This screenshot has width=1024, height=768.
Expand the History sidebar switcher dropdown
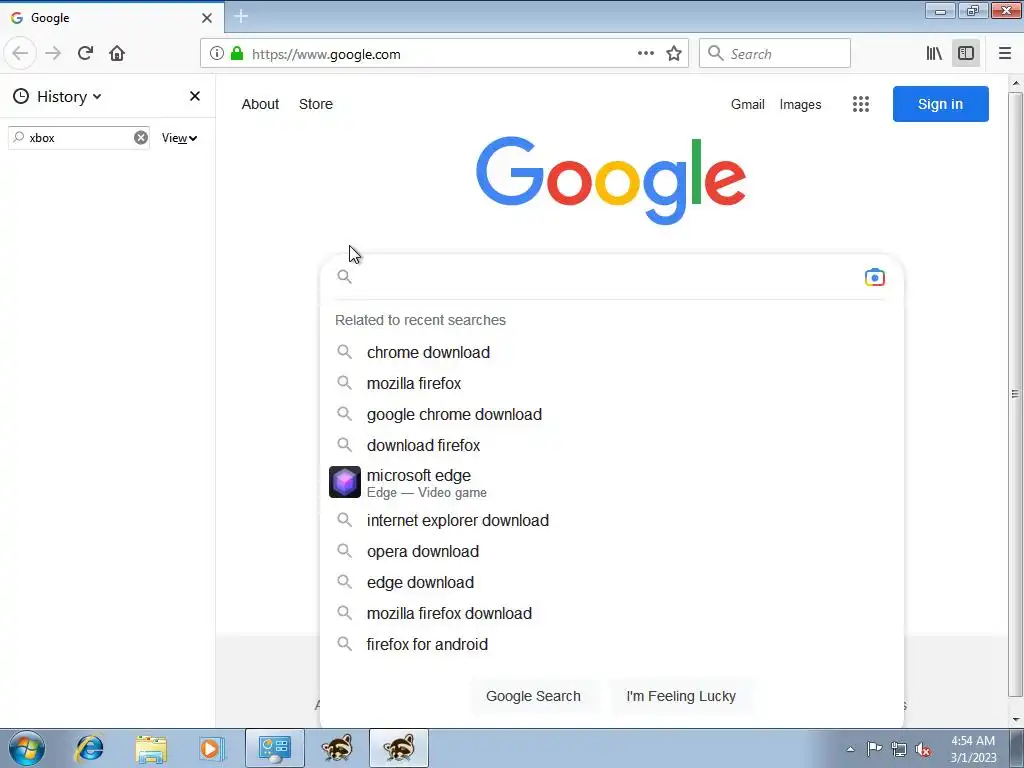[57, 97]
